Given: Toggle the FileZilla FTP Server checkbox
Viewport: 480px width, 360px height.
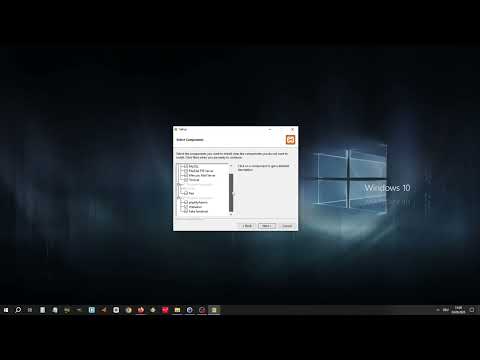Looking at the screenshot, I should tap(186, 171).
